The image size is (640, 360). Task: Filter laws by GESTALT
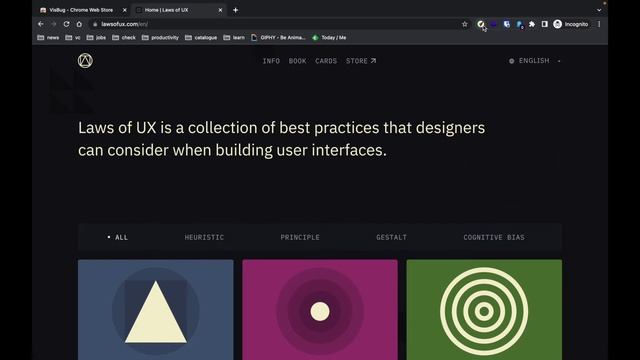click(x=391, y=237)
